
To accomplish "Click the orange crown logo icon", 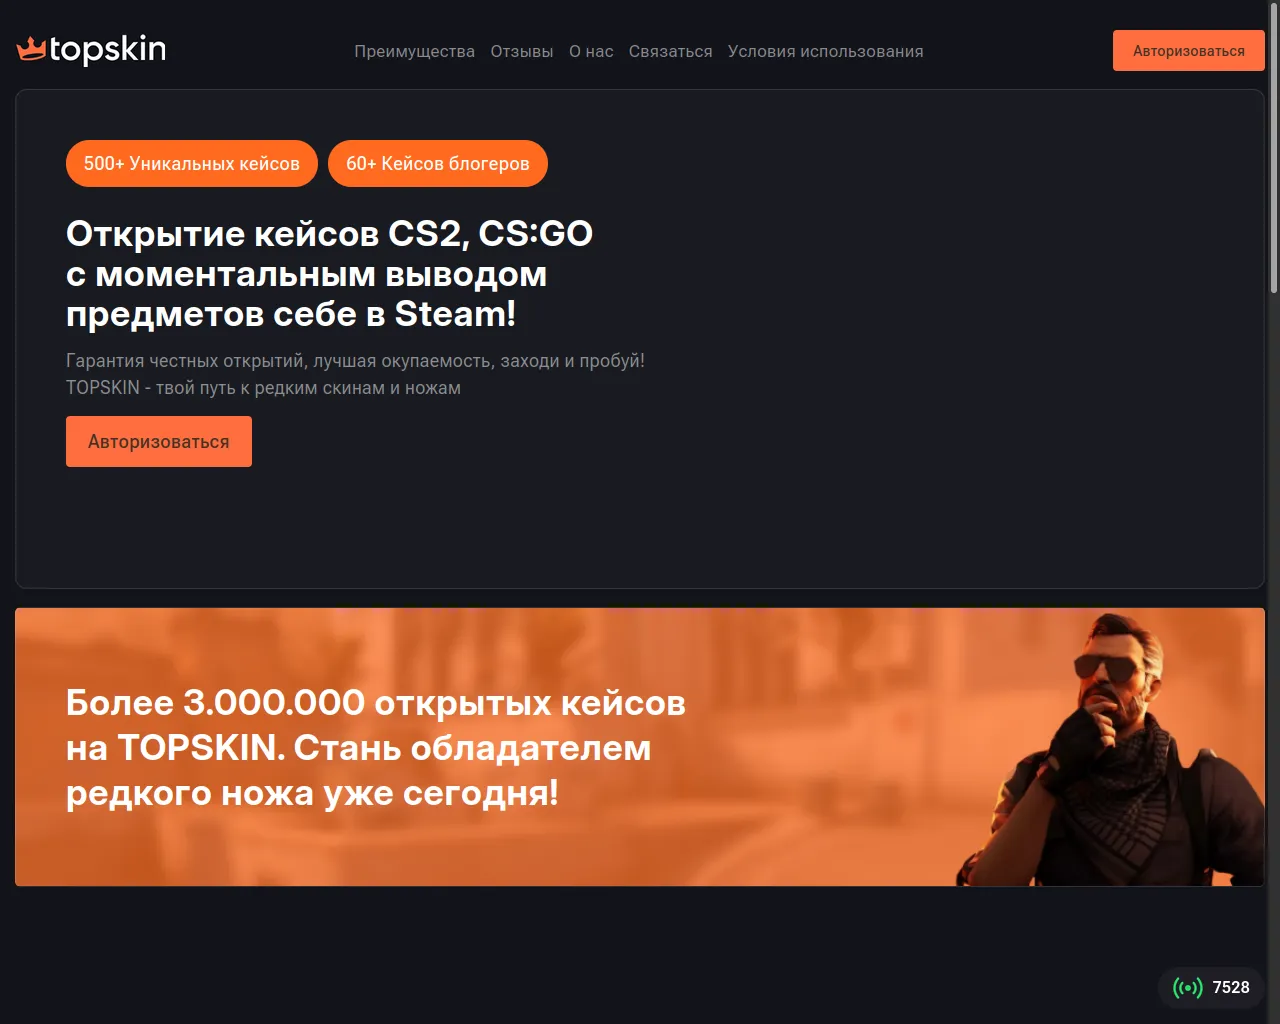I will (x=31, y=48).
